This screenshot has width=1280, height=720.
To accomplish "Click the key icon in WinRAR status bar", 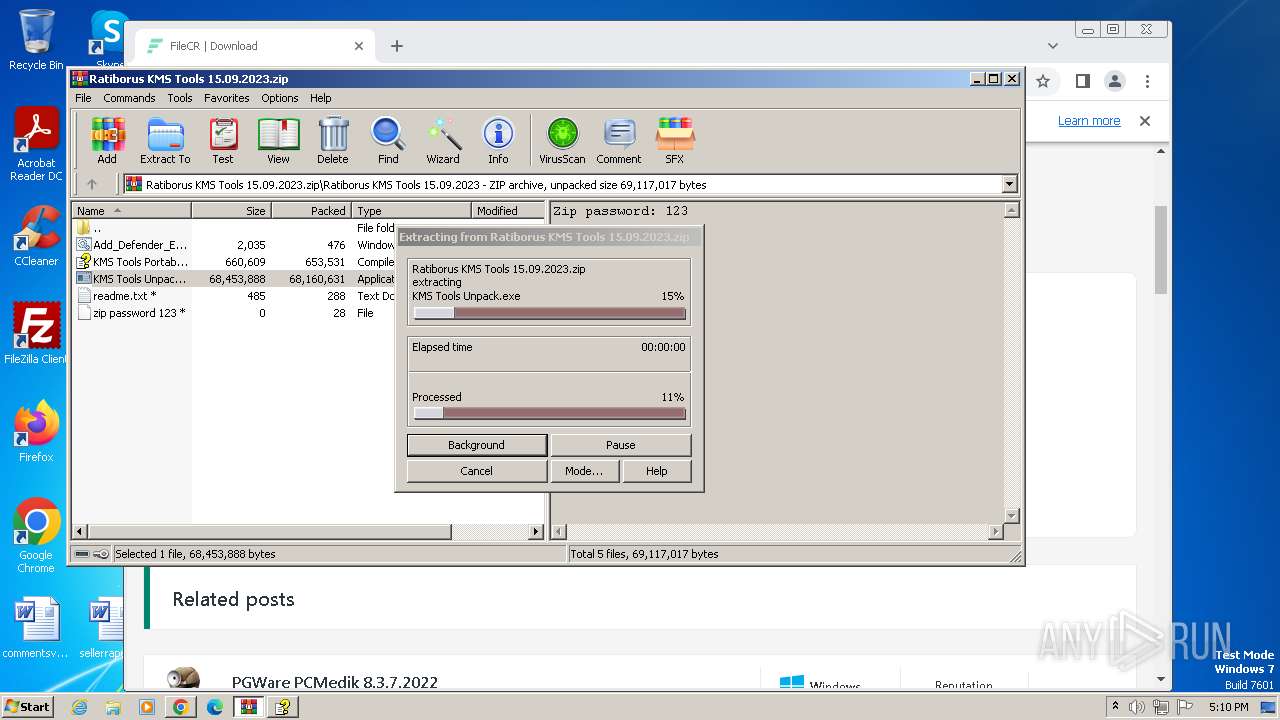I will point(101,554).
